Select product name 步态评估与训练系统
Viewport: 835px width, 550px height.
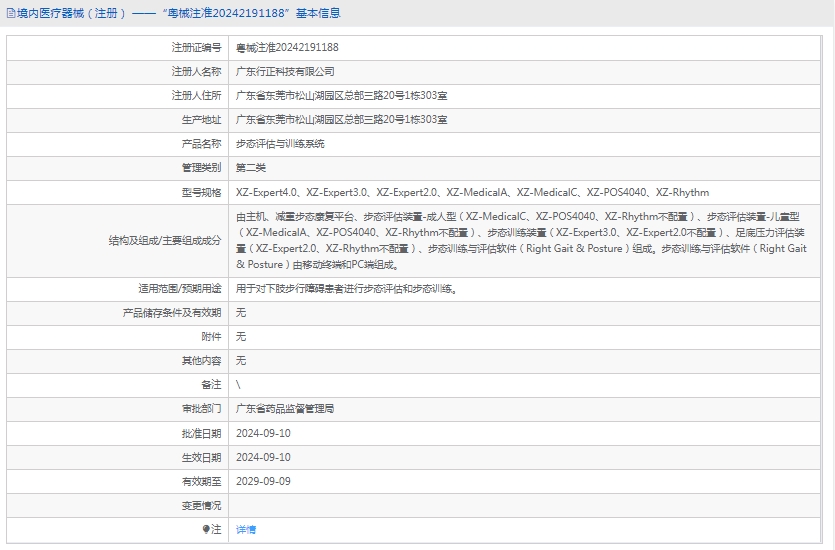click(x=280, y=143)
